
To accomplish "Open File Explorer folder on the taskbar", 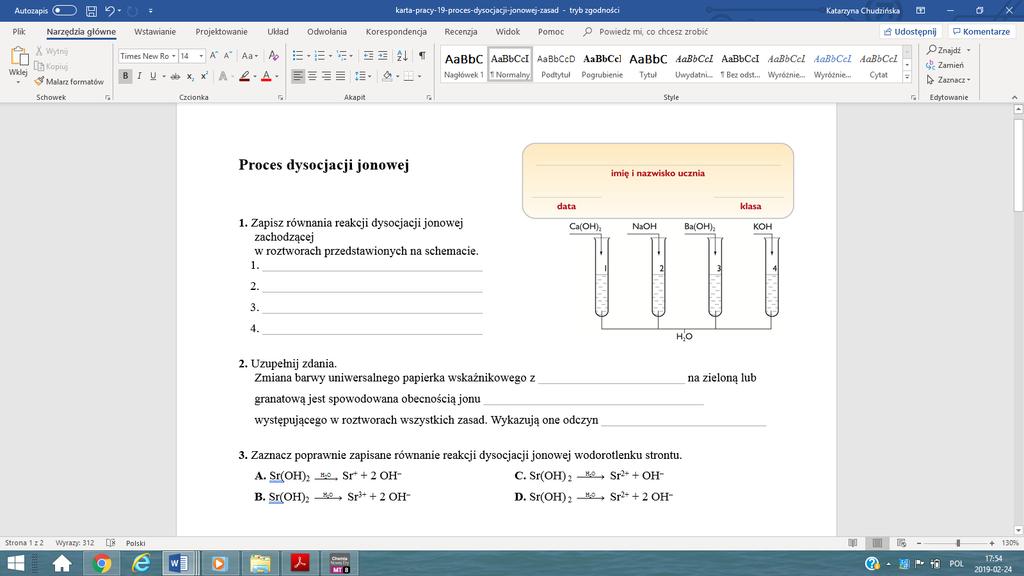I will pos(259,563).
